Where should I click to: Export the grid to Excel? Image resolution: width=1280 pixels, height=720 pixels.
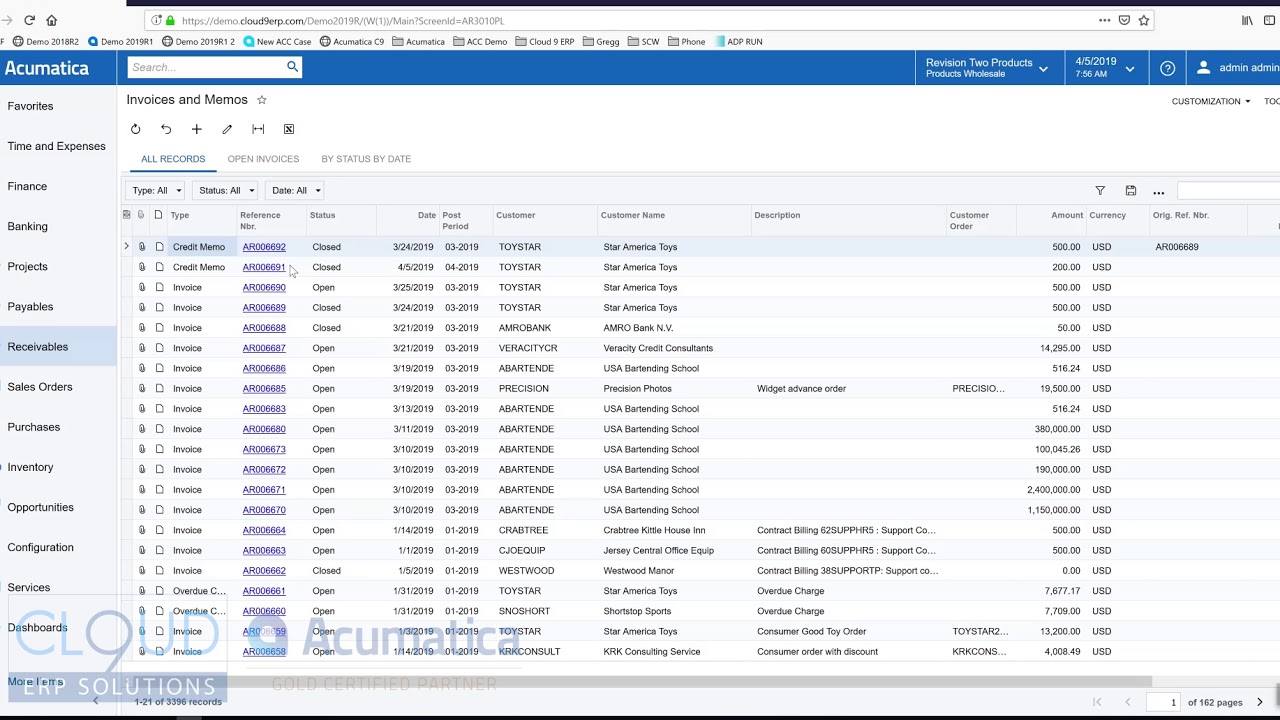click(289, 129)
